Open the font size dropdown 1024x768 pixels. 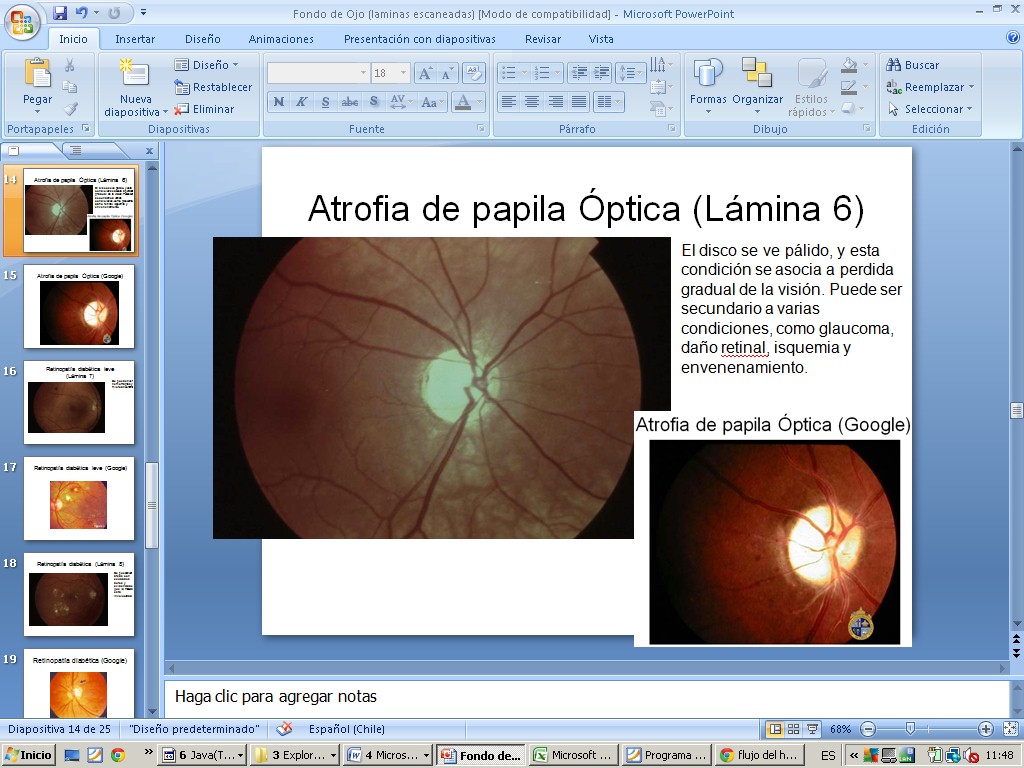pos(403,74)
